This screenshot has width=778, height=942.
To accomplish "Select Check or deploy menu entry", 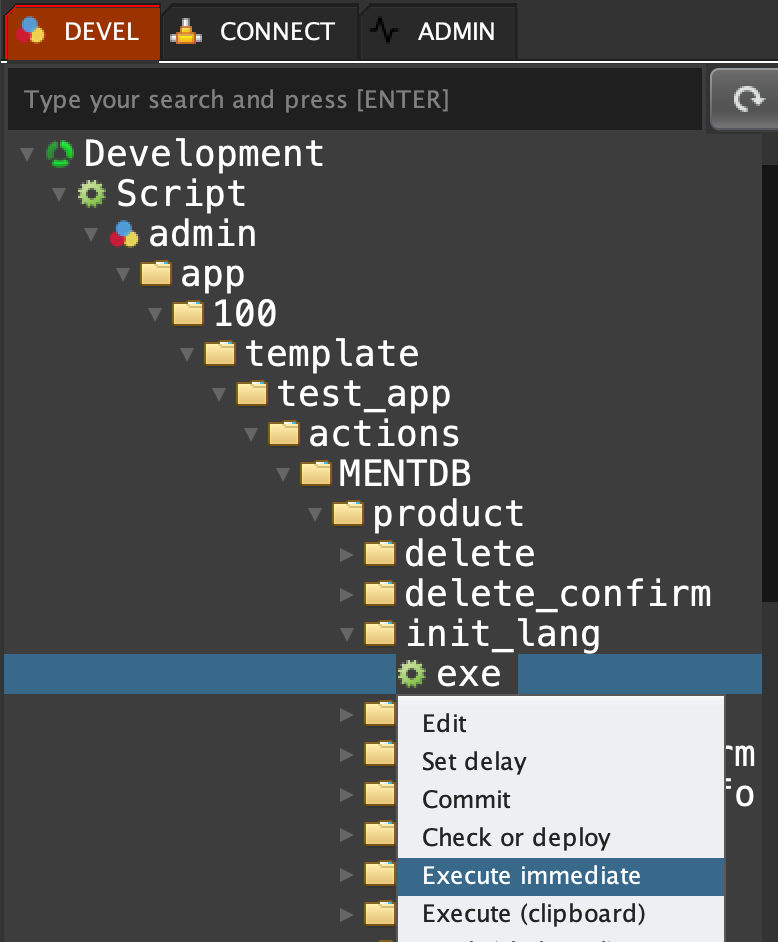I will pos(516,838).
